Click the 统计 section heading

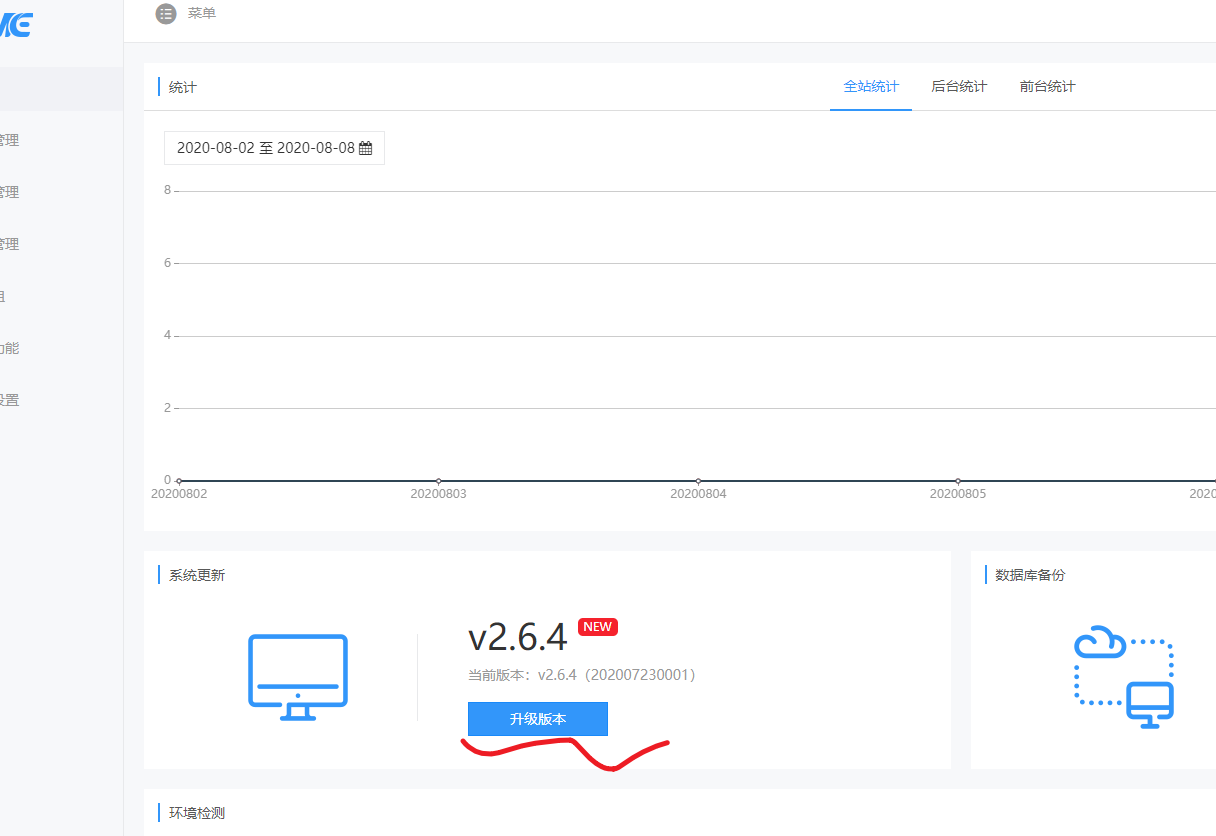tap(183, 88)
